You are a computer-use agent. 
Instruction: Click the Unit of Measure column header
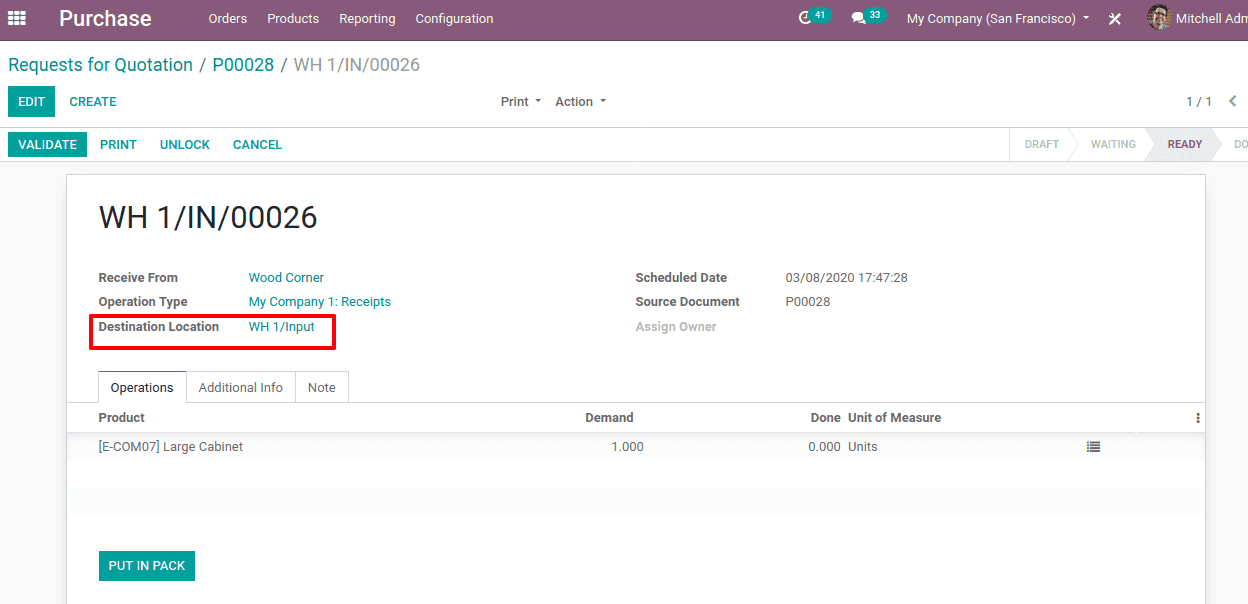click(895, 418)
